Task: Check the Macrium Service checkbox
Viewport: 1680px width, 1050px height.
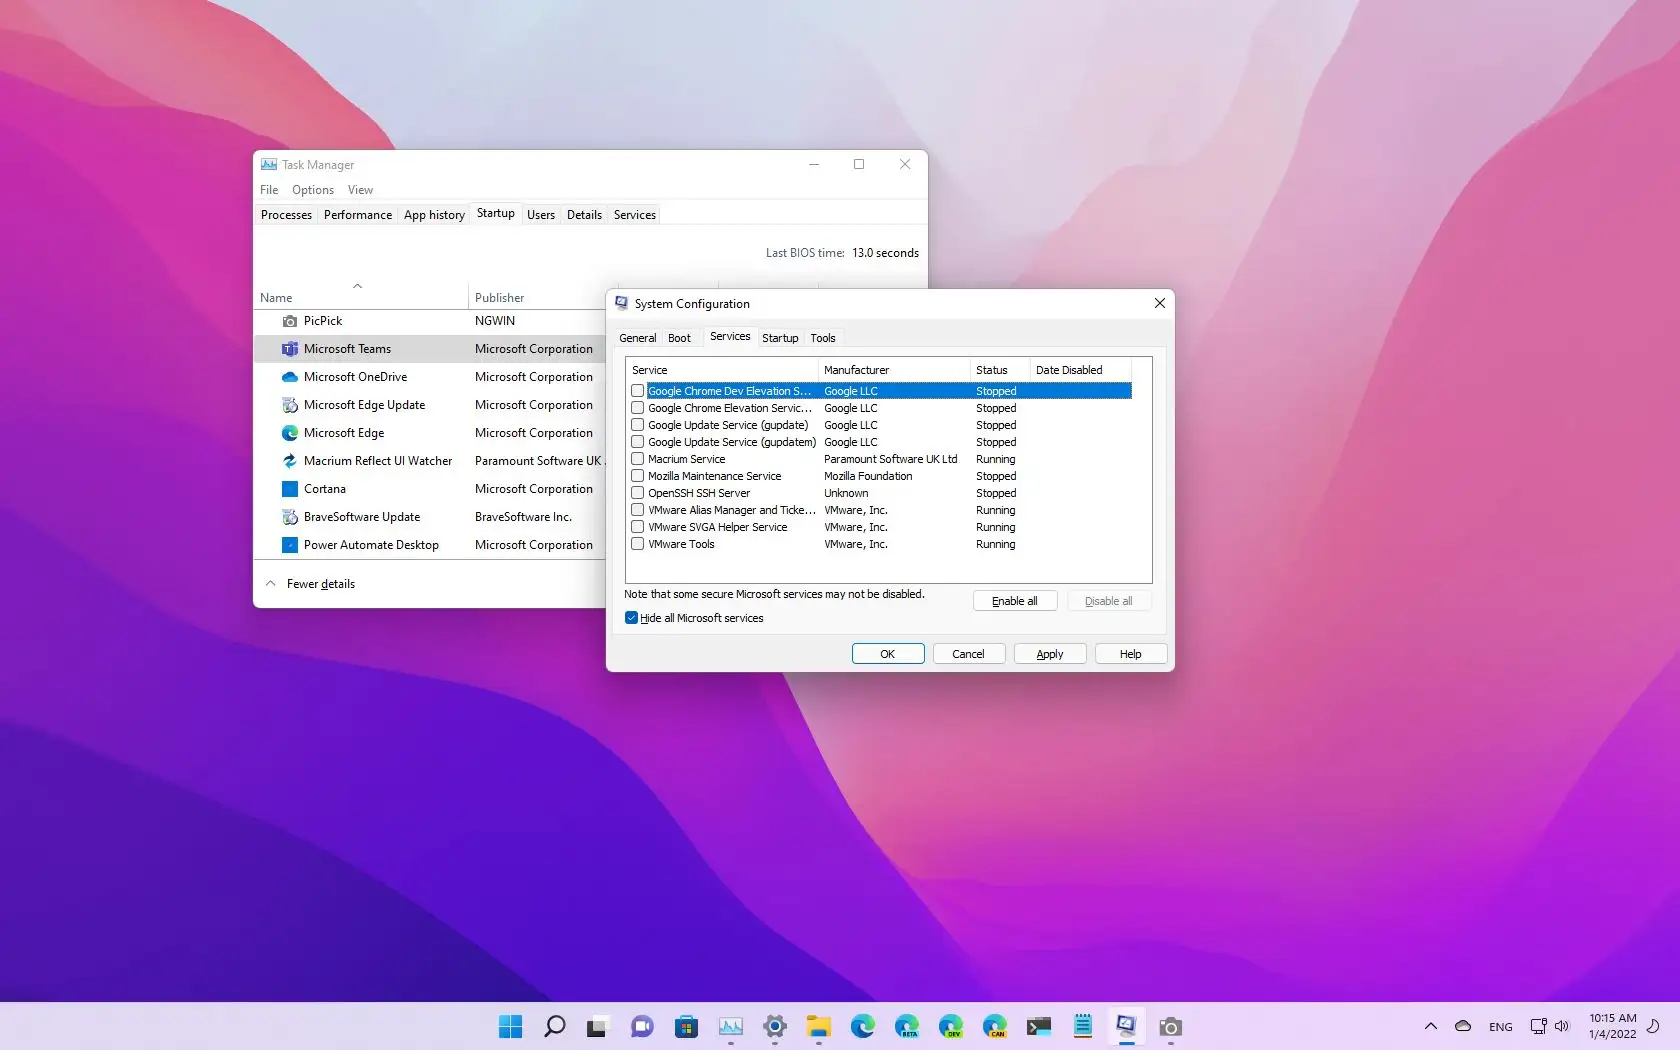Action: (637, 459)
